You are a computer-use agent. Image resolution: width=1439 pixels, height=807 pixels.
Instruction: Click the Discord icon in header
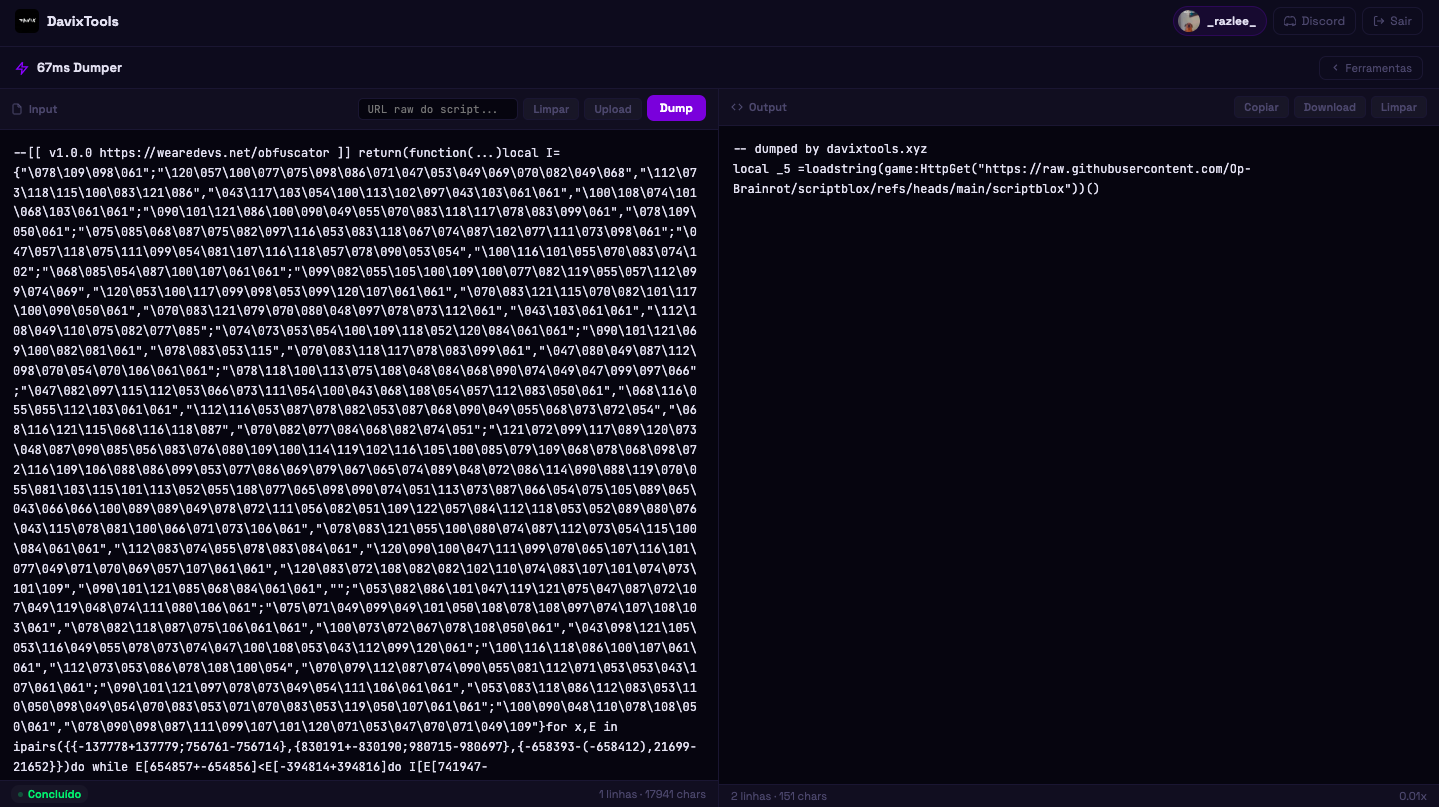pyautogui.click(x=1290, y=21)
